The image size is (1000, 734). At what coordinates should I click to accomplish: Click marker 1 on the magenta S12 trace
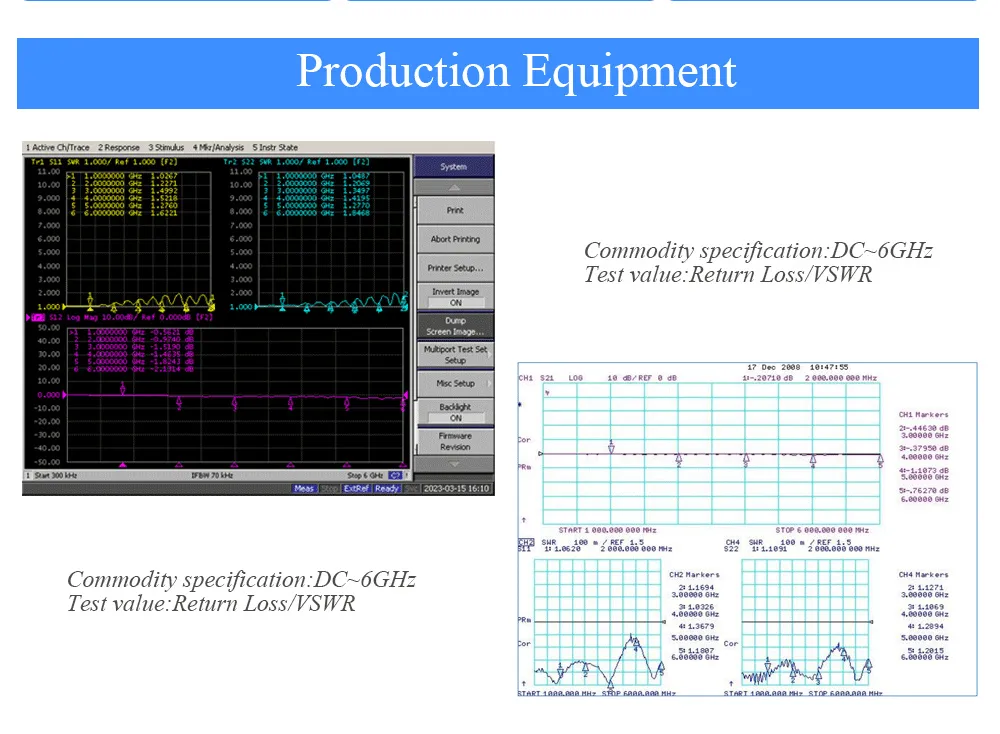point(123,387)
